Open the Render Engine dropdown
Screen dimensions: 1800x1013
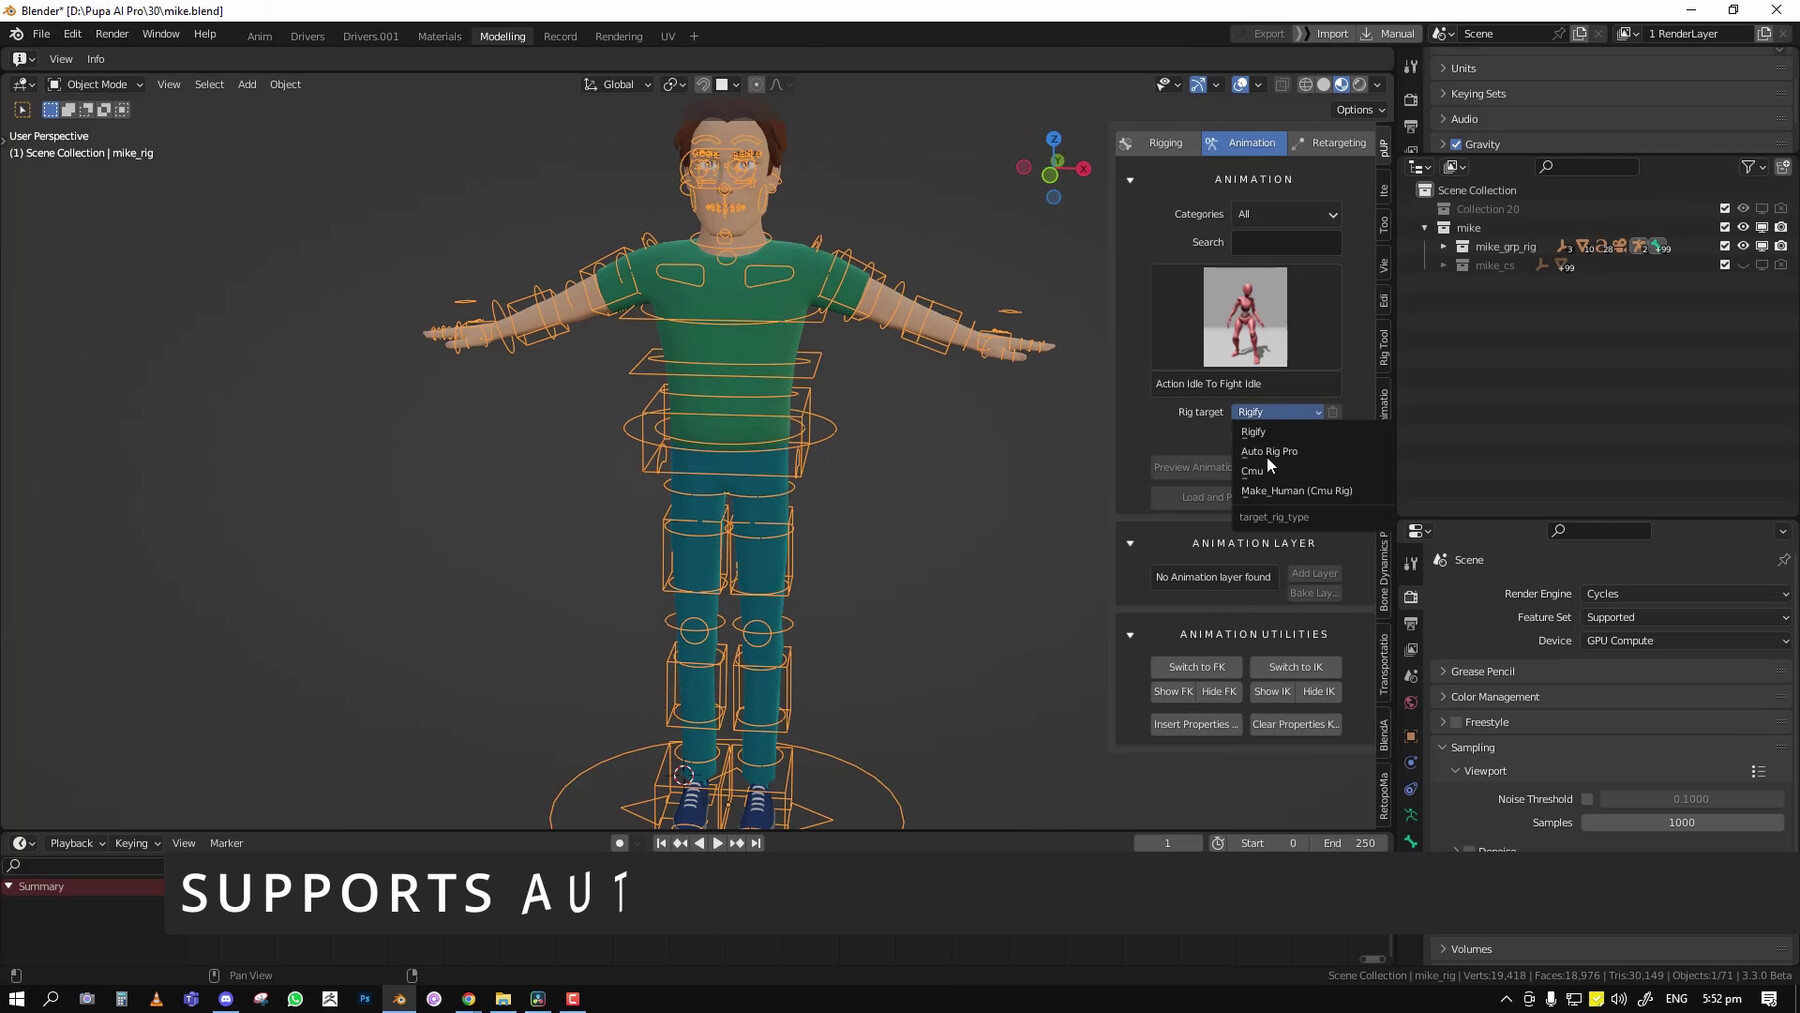click(x=1687, y=594)
